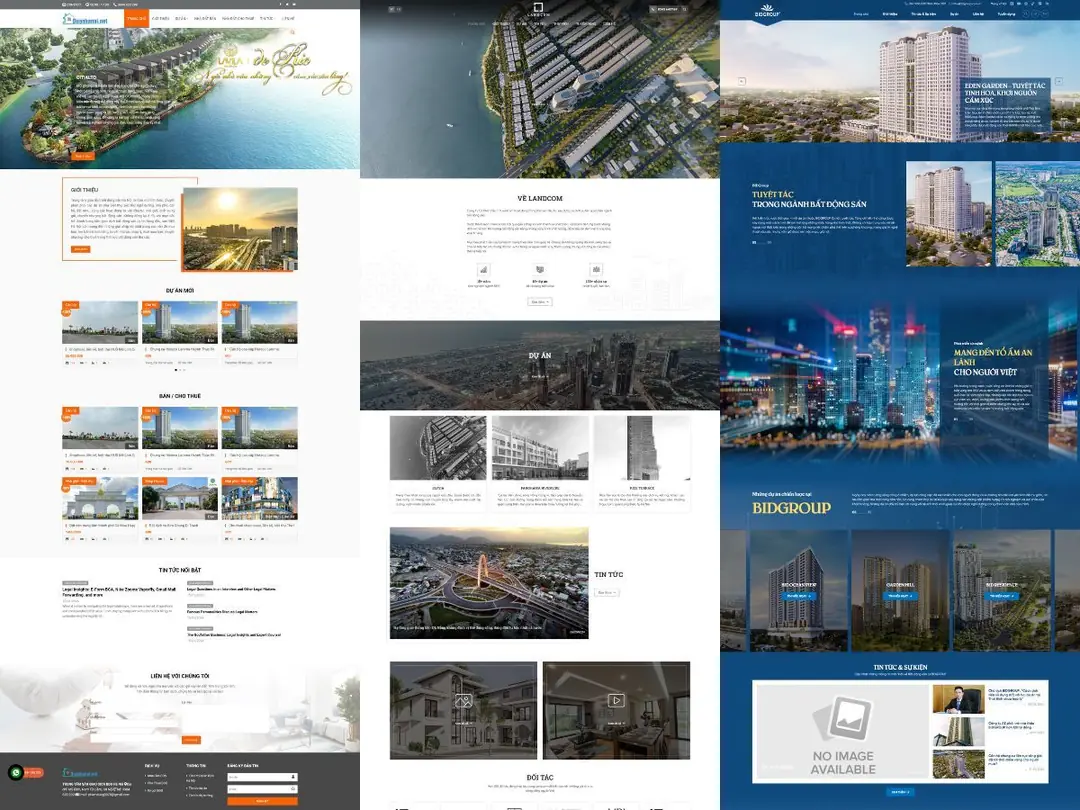Select the Trang Chủ tab in the orange navbar
The width and height of the screenshot is (1080, 810).
137,19
